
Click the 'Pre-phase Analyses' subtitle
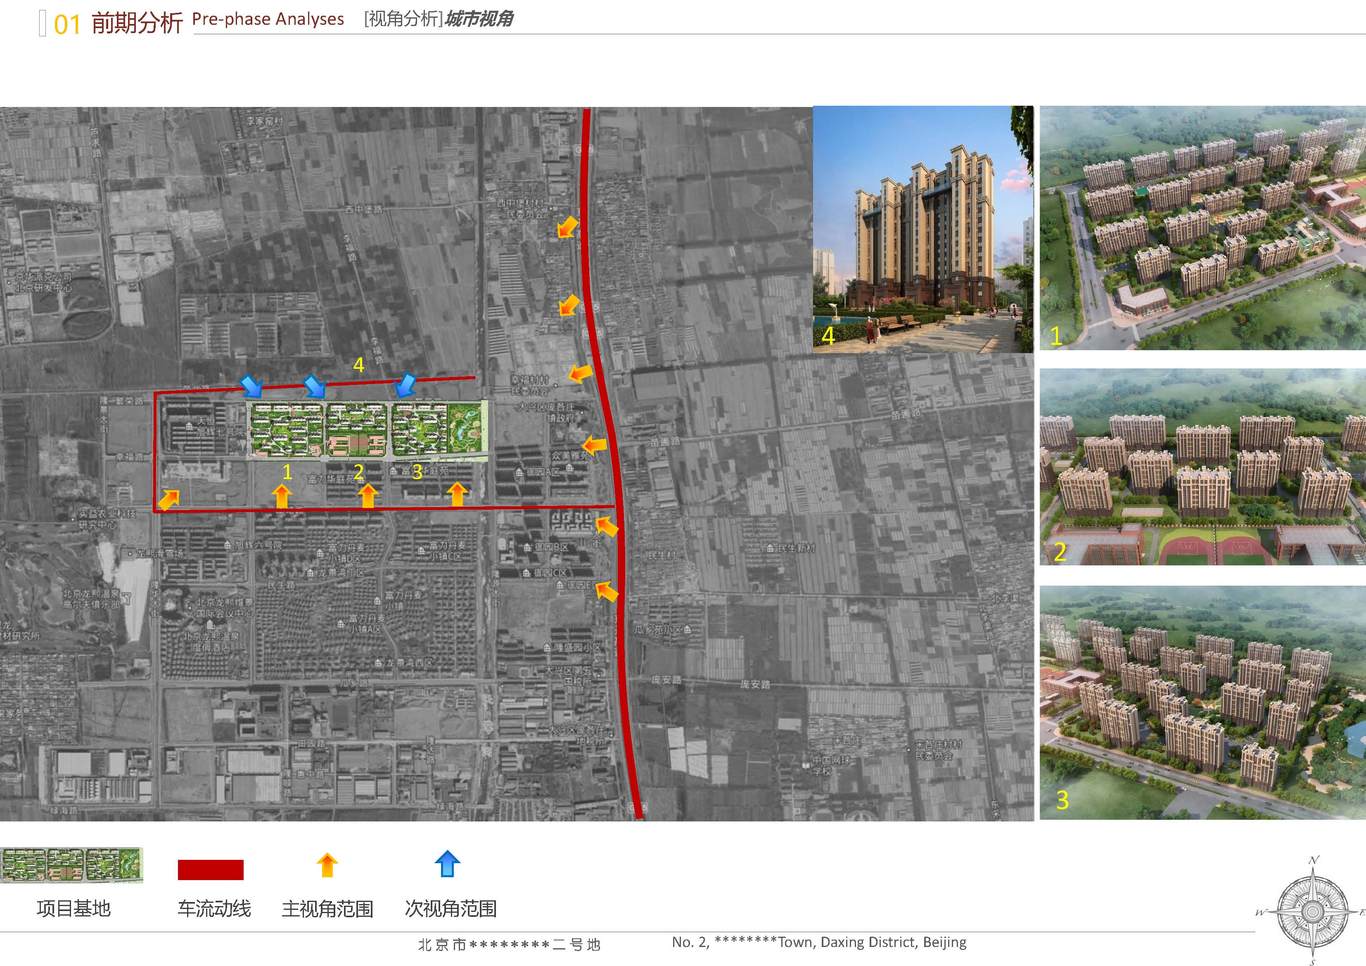[x=268, y=19]
